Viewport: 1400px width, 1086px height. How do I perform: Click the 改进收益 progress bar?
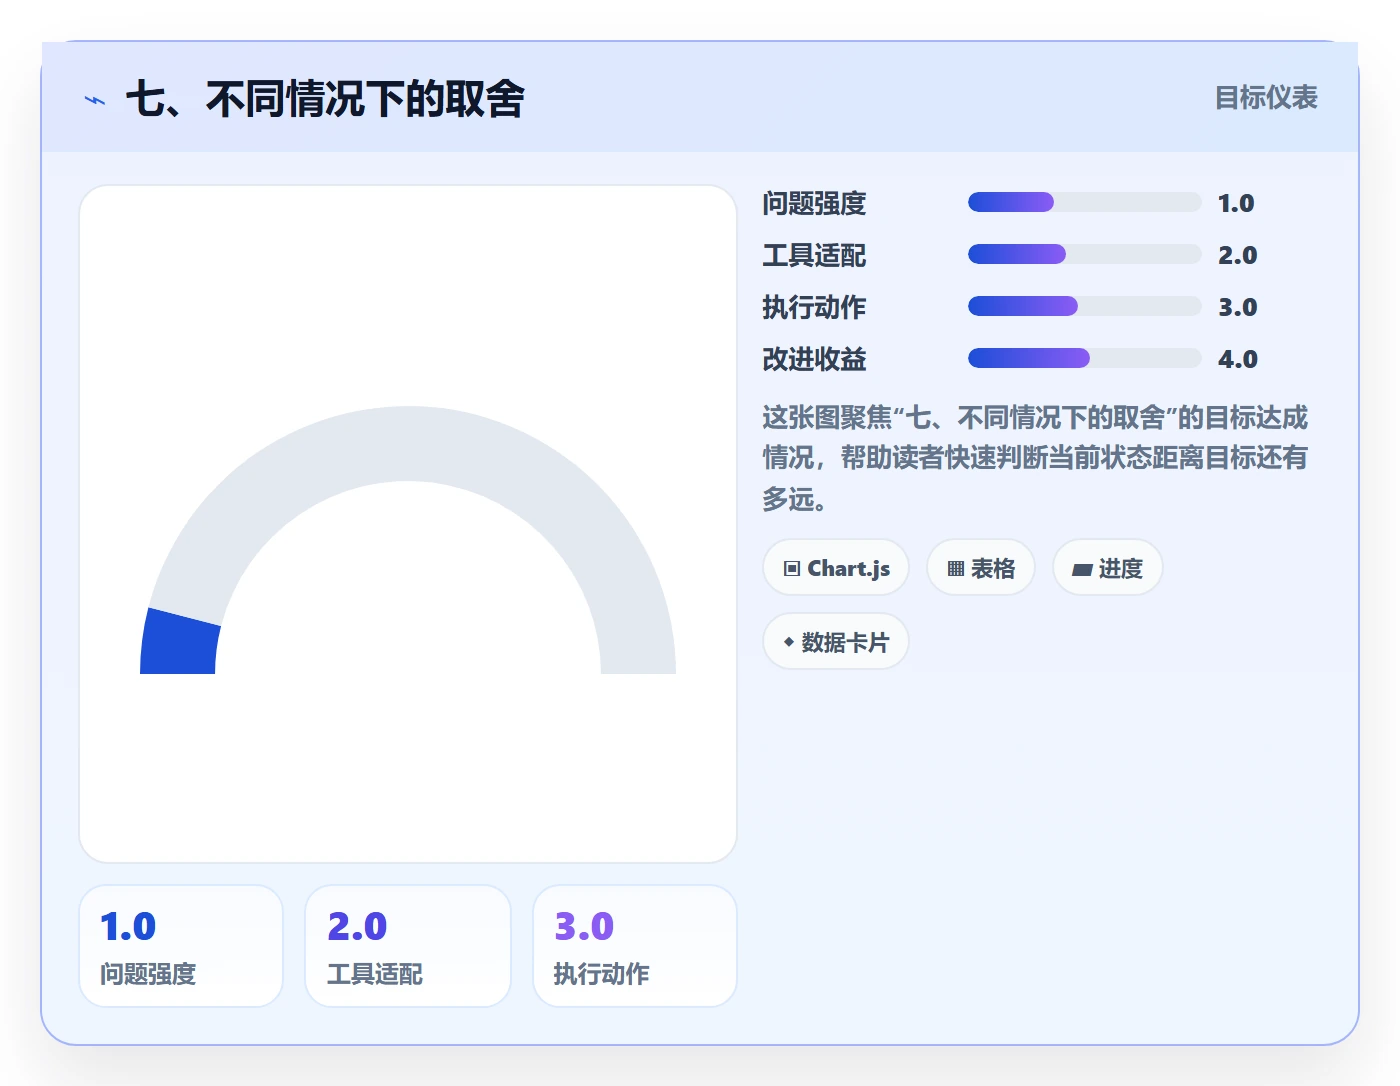click(x=1084, y=358)
